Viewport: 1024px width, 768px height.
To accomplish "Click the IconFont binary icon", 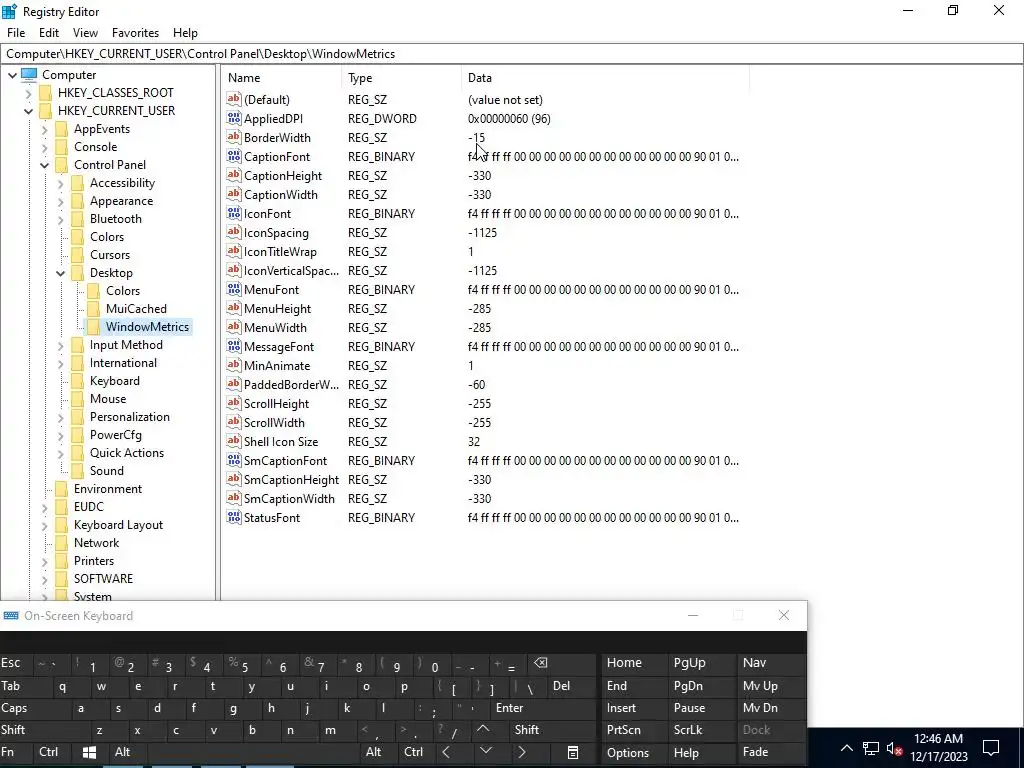I will tap(234, 213).
